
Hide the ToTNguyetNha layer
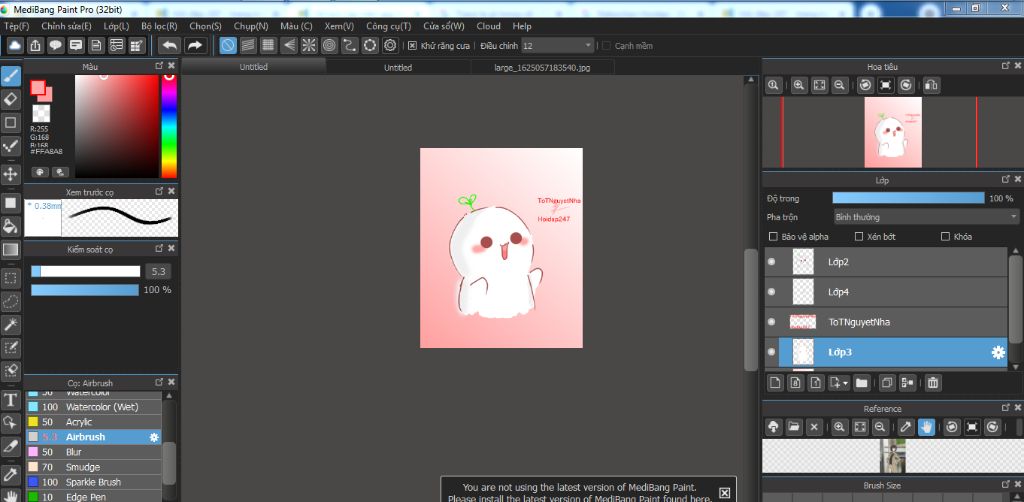[x=771, y=322]
